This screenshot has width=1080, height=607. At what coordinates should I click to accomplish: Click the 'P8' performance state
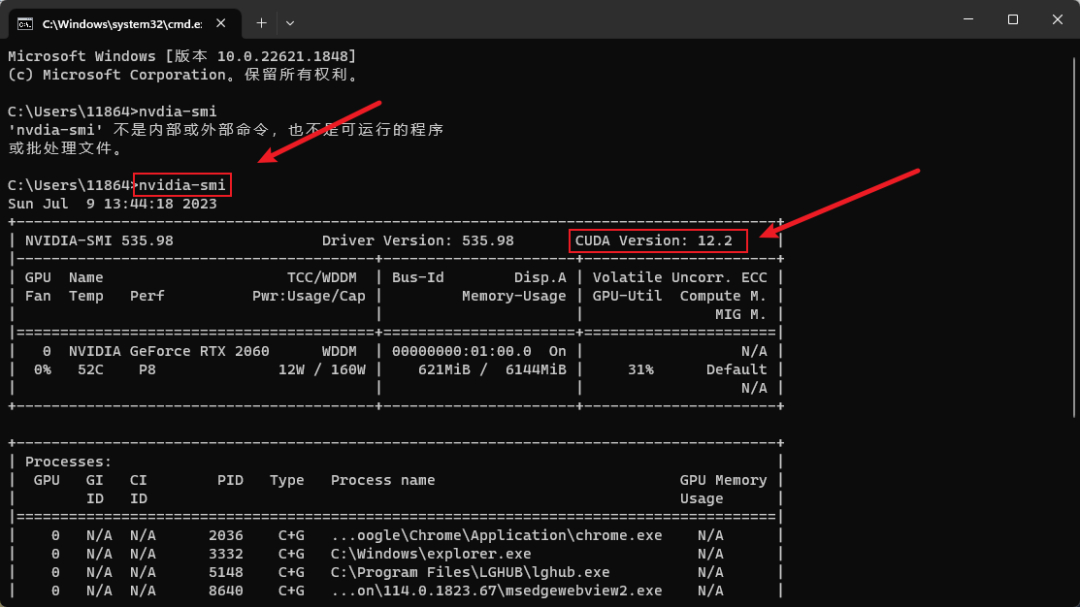pos(147,369)
